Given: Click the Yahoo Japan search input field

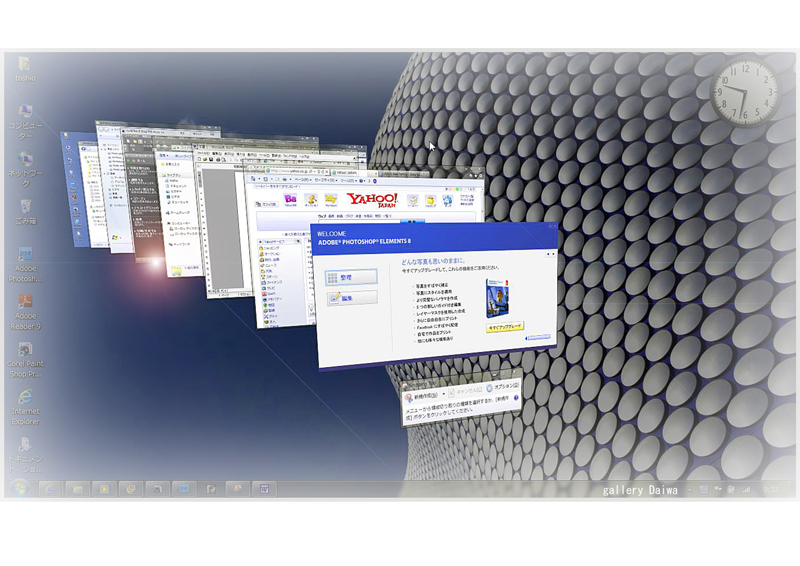Looking at the screenshot, I should (358, 222).
